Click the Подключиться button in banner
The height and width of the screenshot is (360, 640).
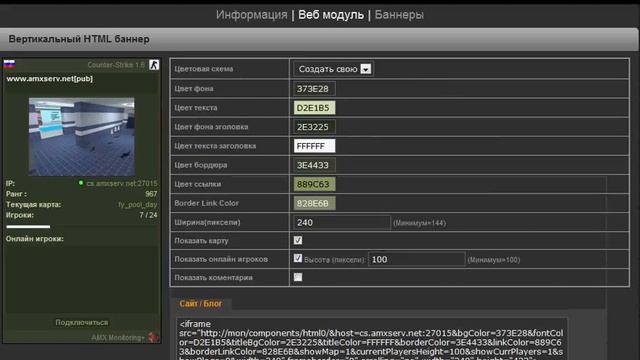[x=82, y=322]
